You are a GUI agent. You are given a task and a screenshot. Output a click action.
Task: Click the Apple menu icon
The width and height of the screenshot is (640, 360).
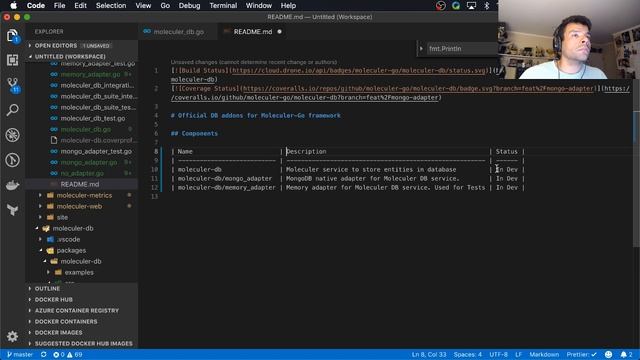tap(13, 5)
